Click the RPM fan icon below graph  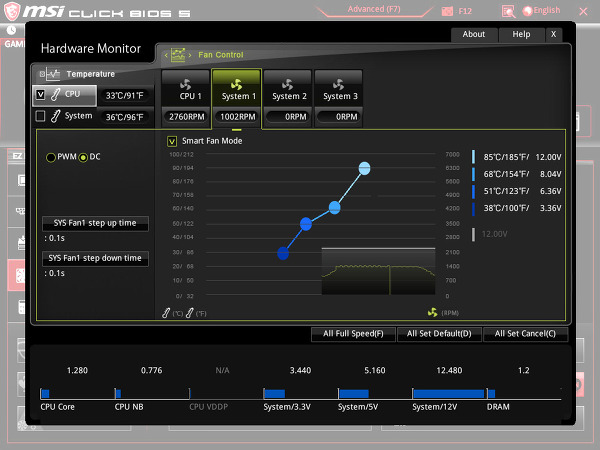[x=432, y=313]
